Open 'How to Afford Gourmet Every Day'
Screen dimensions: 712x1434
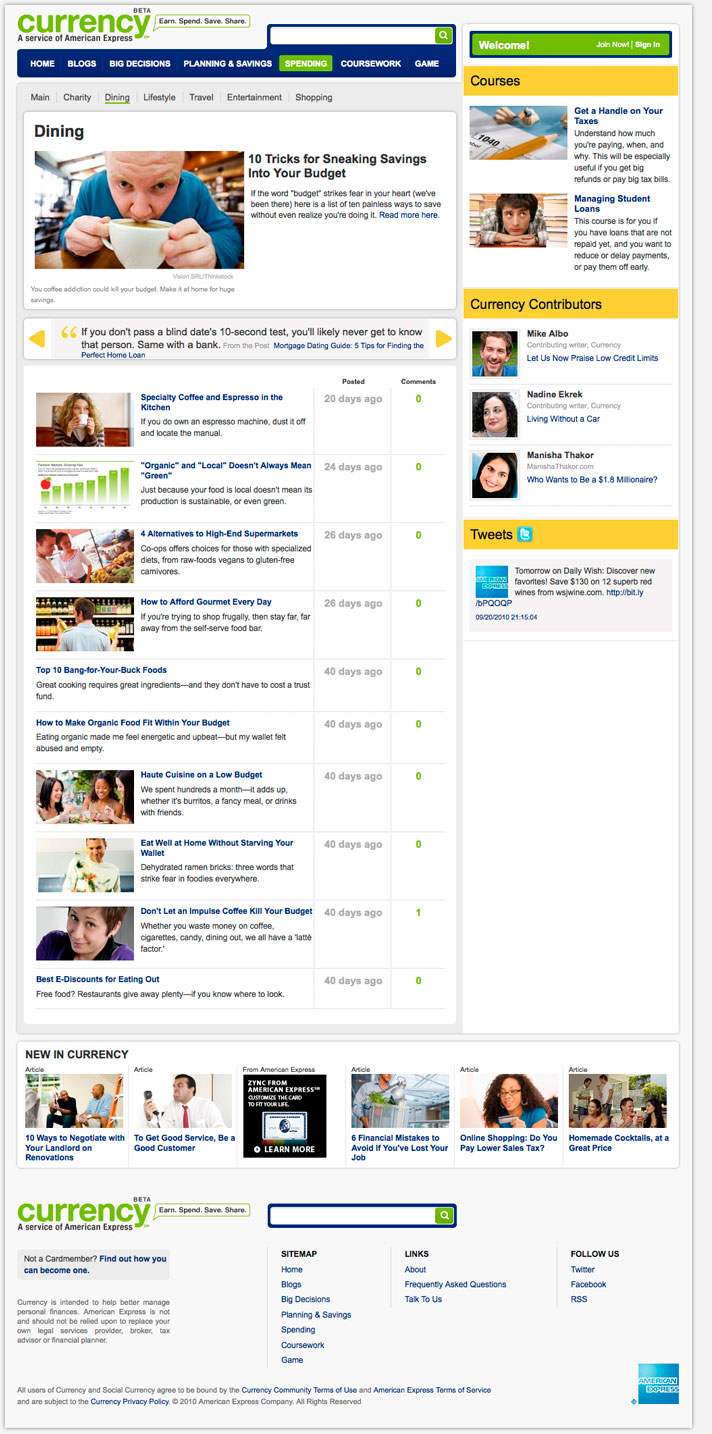pyautogui.click(x=206, y=602)
